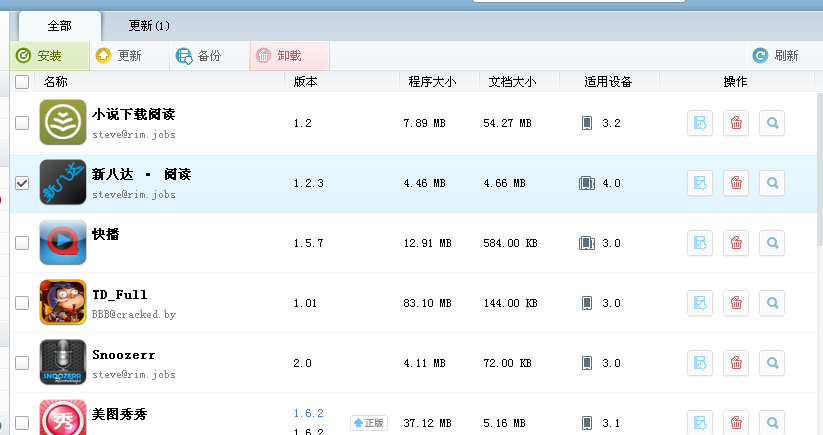Click the red uninstall icon for 新八达 阅读
Viewport: 823px width, 435px height.
[736, 183]
